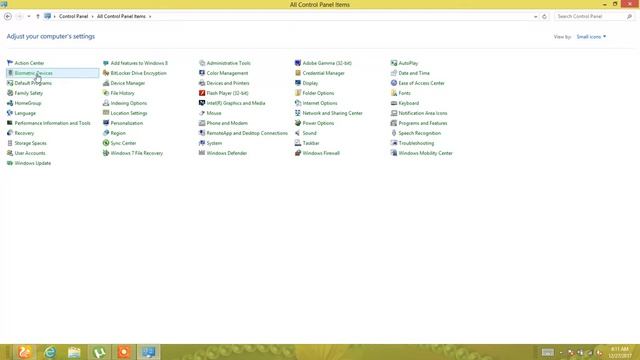Screen dimensions: 640x360
Task: Click the Internet Options icon
Action: 298,103
